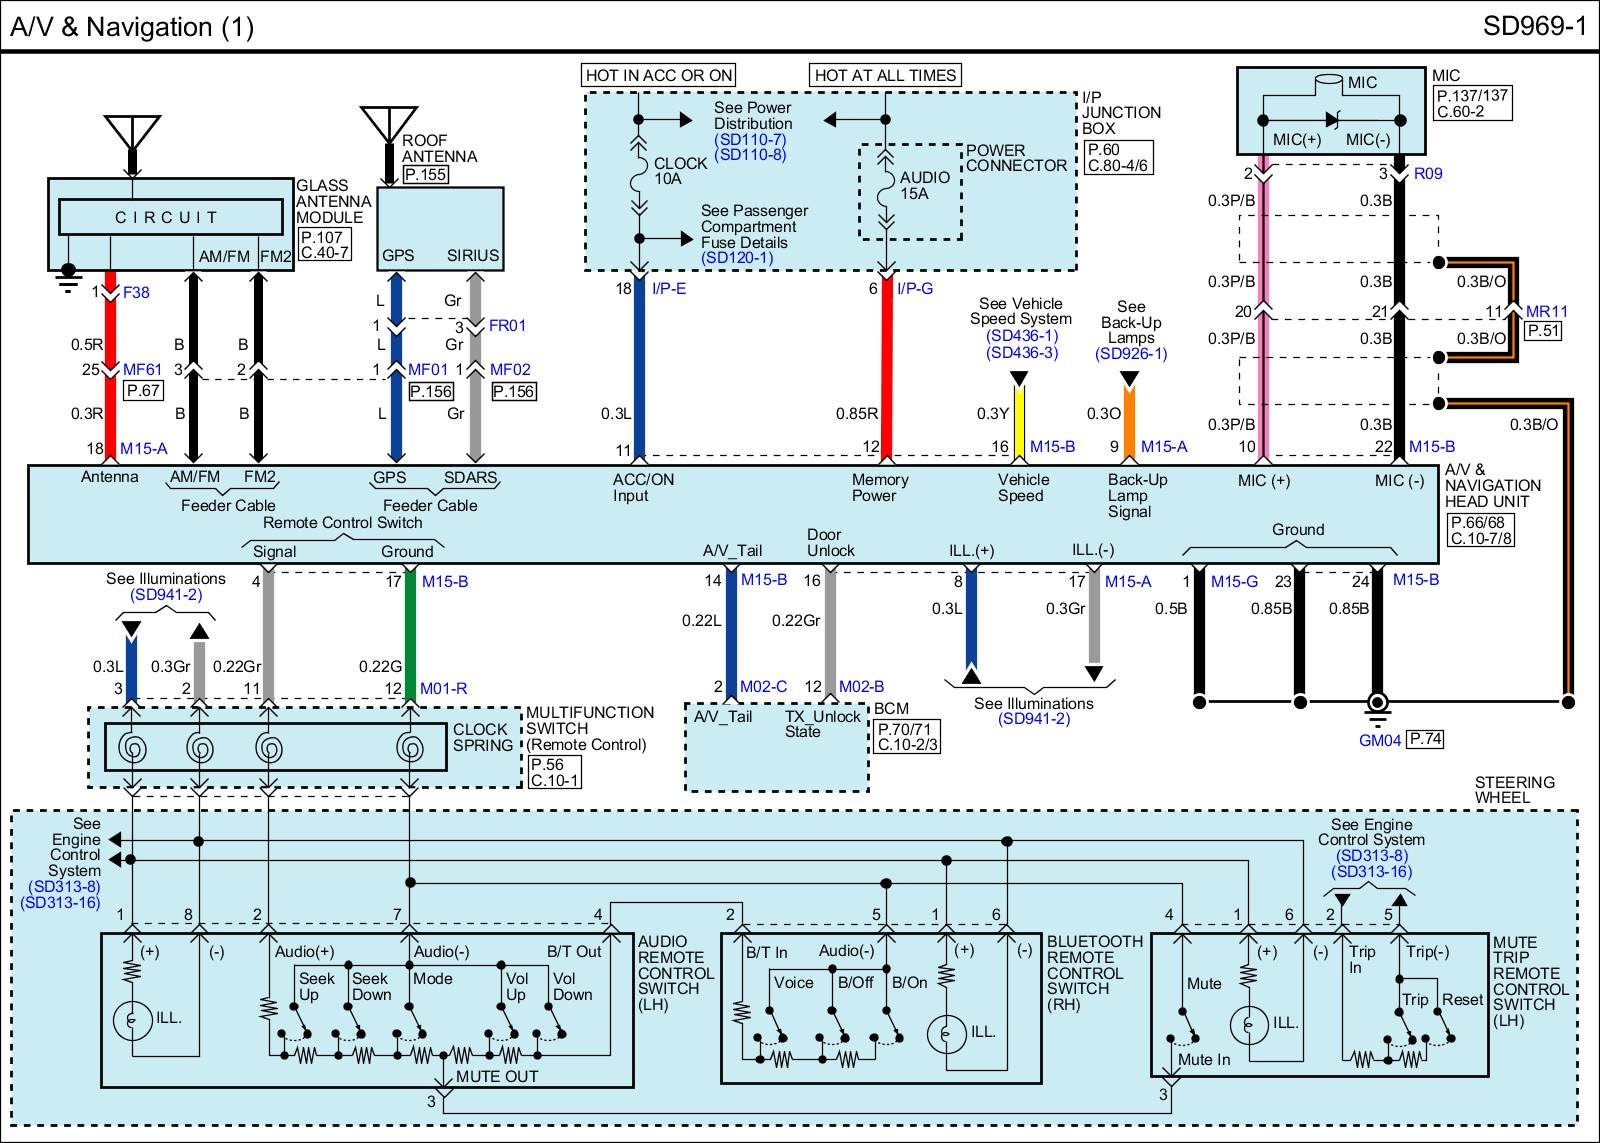Click the roof antenna symbol
Image resolution: width=1600 pixels, height=1143 pixels.
(389, 125)
